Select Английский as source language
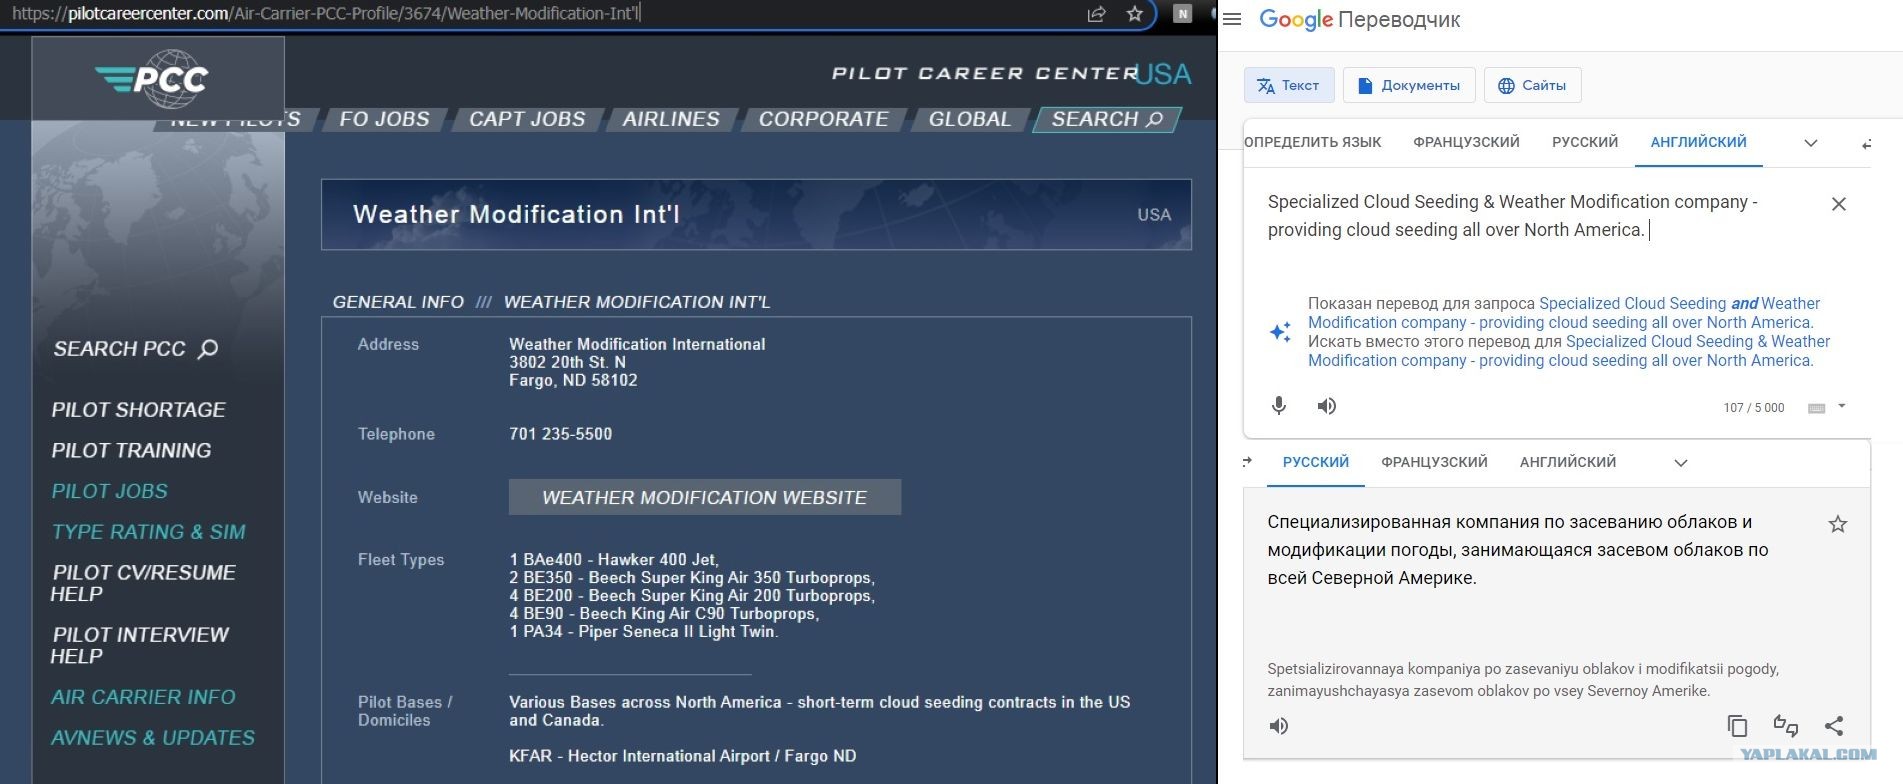The width and height of the screenshot is (1903, 784). click(1698, 142)
